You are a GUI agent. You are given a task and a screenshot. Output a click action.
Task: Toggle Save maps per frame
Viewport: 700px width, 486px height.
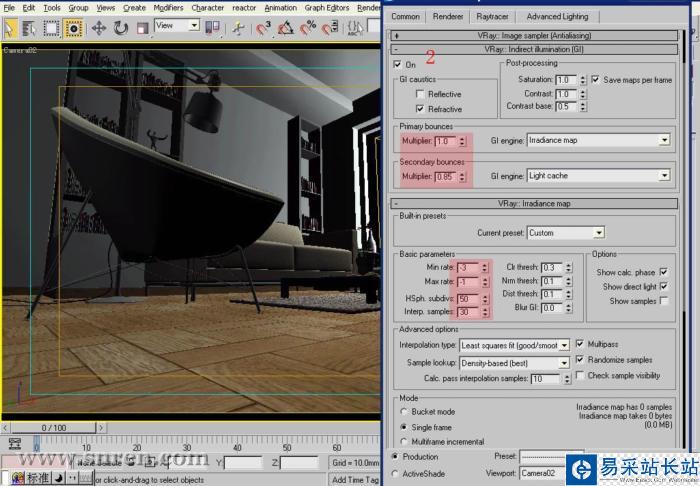595,79
